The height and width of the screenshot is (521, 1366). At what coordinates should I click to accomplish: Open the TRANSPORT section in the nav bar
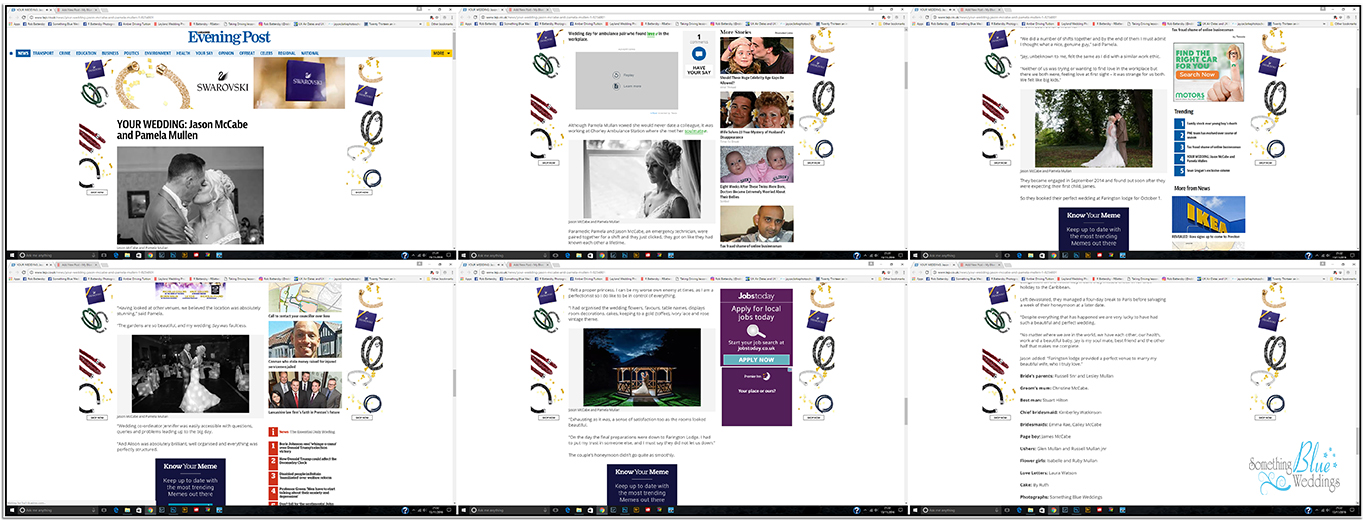click(43, 53)
